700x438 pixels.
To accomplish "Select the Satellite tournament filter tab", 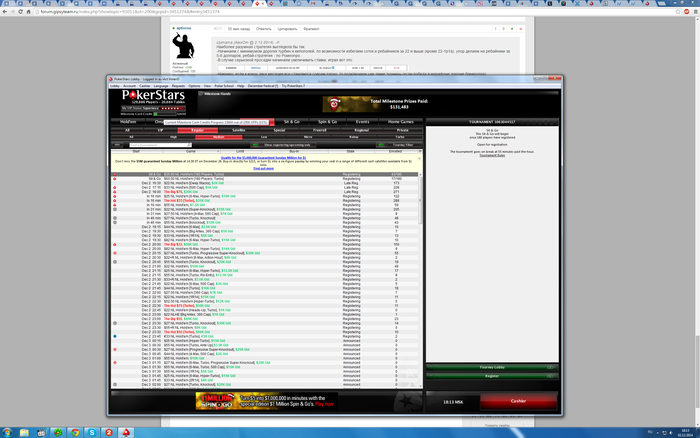I will (238, 130).
